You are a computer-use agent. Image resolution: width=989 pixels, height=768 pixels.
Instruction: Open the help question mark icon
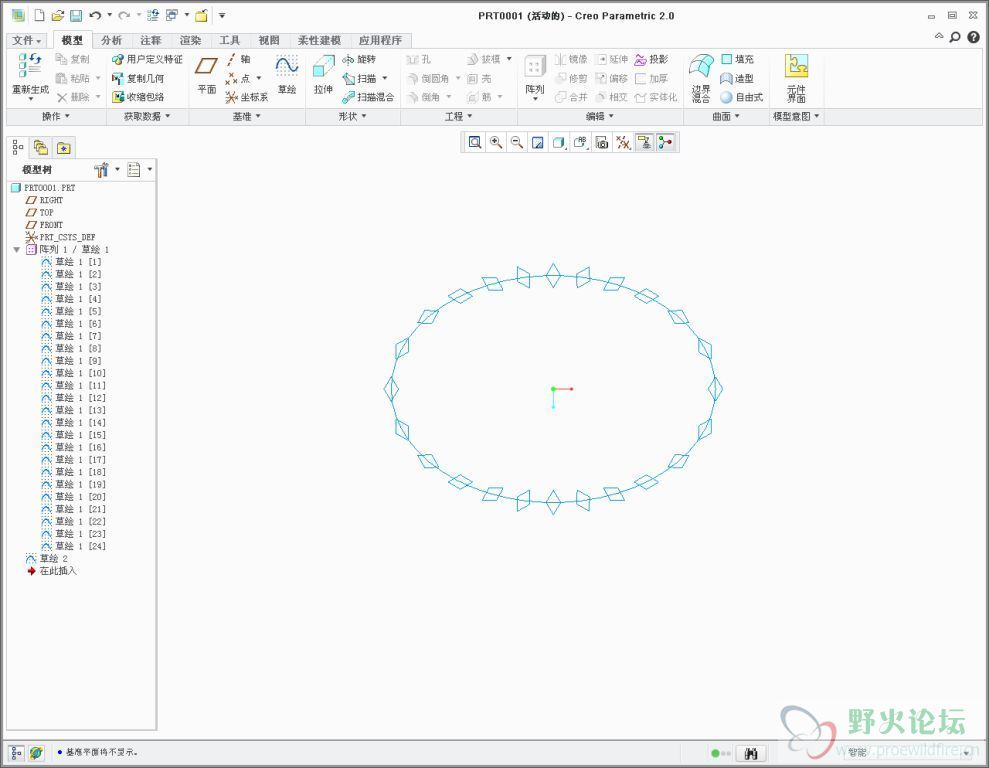coord(973,37)
